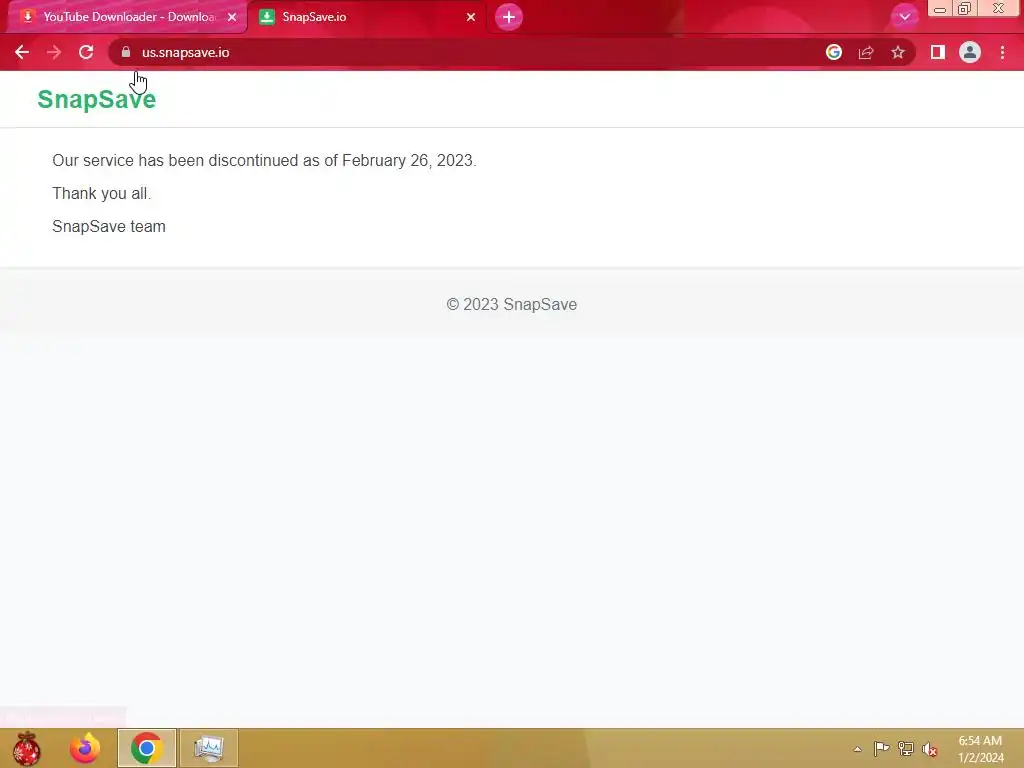The image size is (1024, 768).
Task: Click the © 2023 SnapSave footer text
Action: click(x=512, y=304)
